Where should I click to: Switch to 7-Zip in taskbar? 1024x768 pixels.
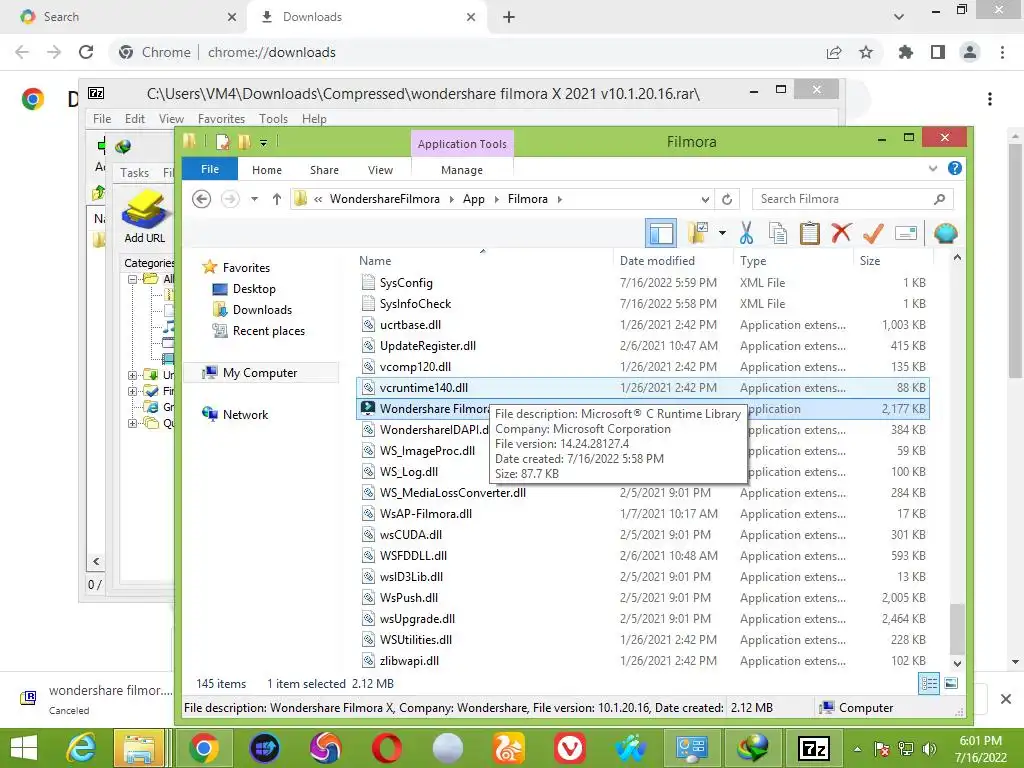[814, 748]
